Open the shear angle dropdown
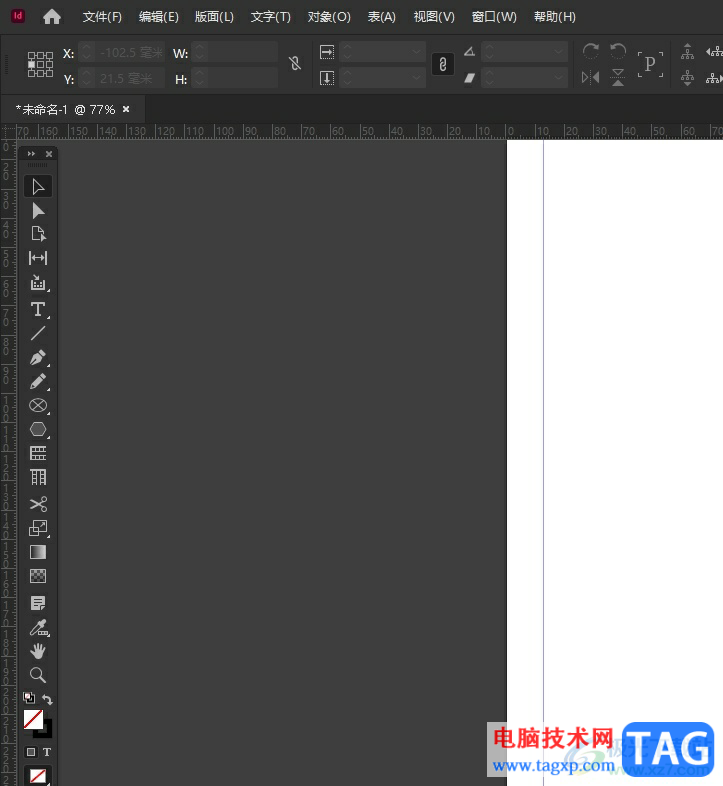 (x=559, y=78)
